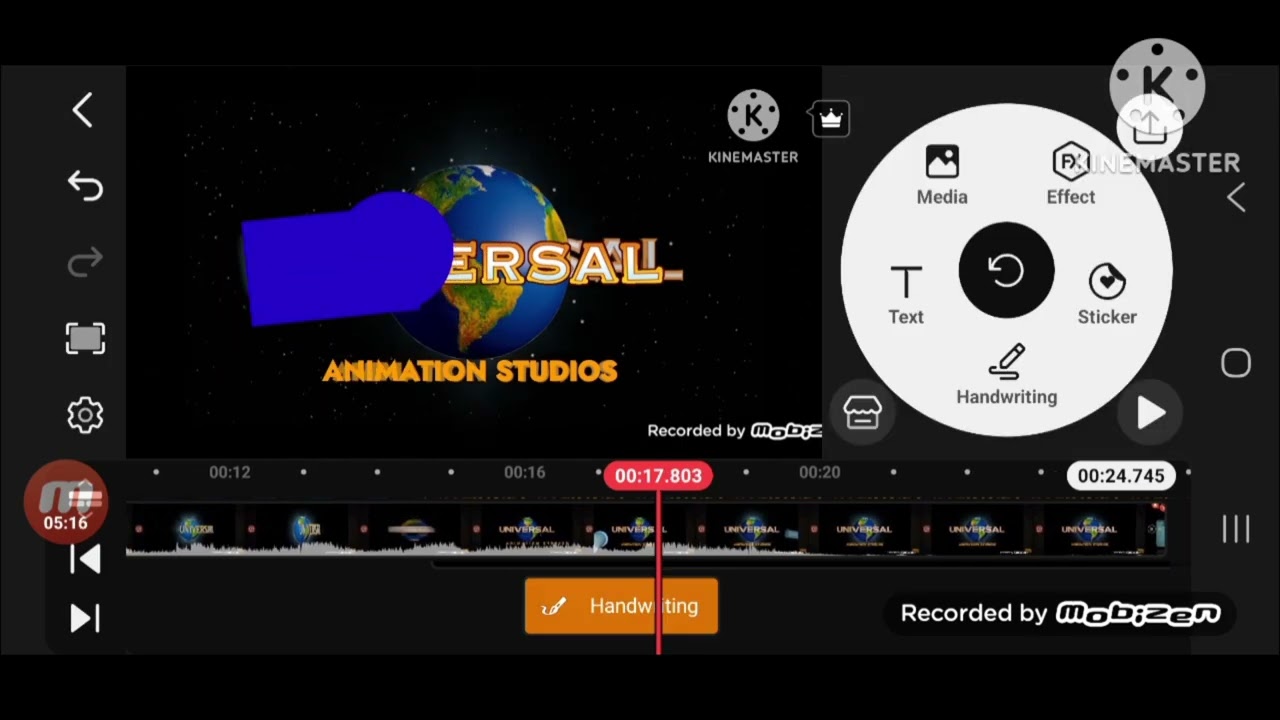Screen dimensions: 1280x720
Task: Add a Handwriting layer from the wheel
Action: click(1006, 376)
